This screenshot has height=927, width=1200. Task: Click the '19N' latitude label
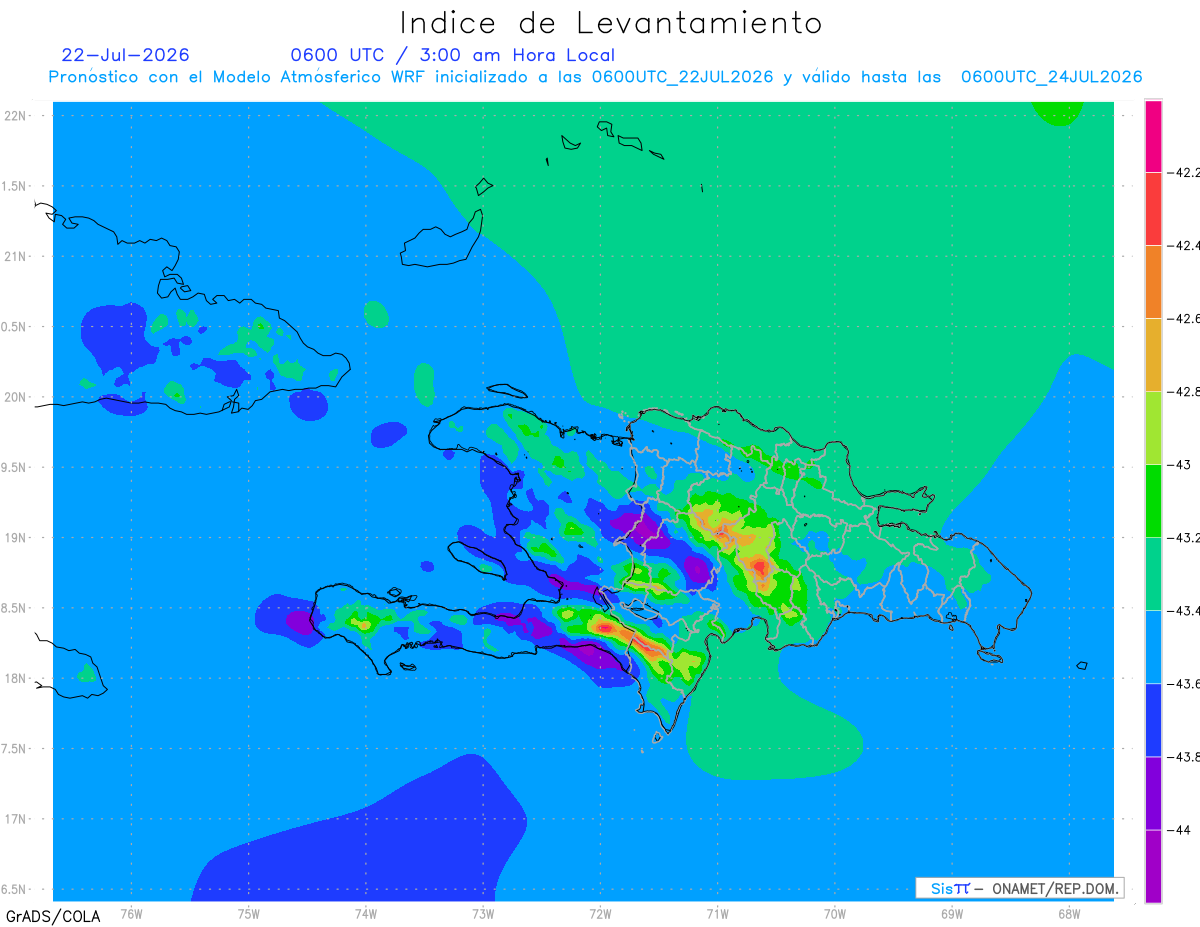(16, 537)
